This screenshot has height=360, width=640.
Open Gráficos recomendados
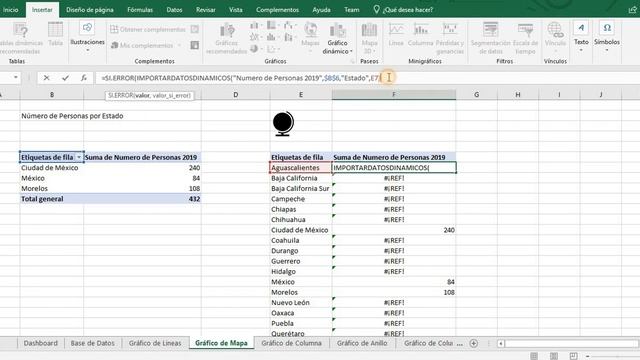click(x=227, y=38)
